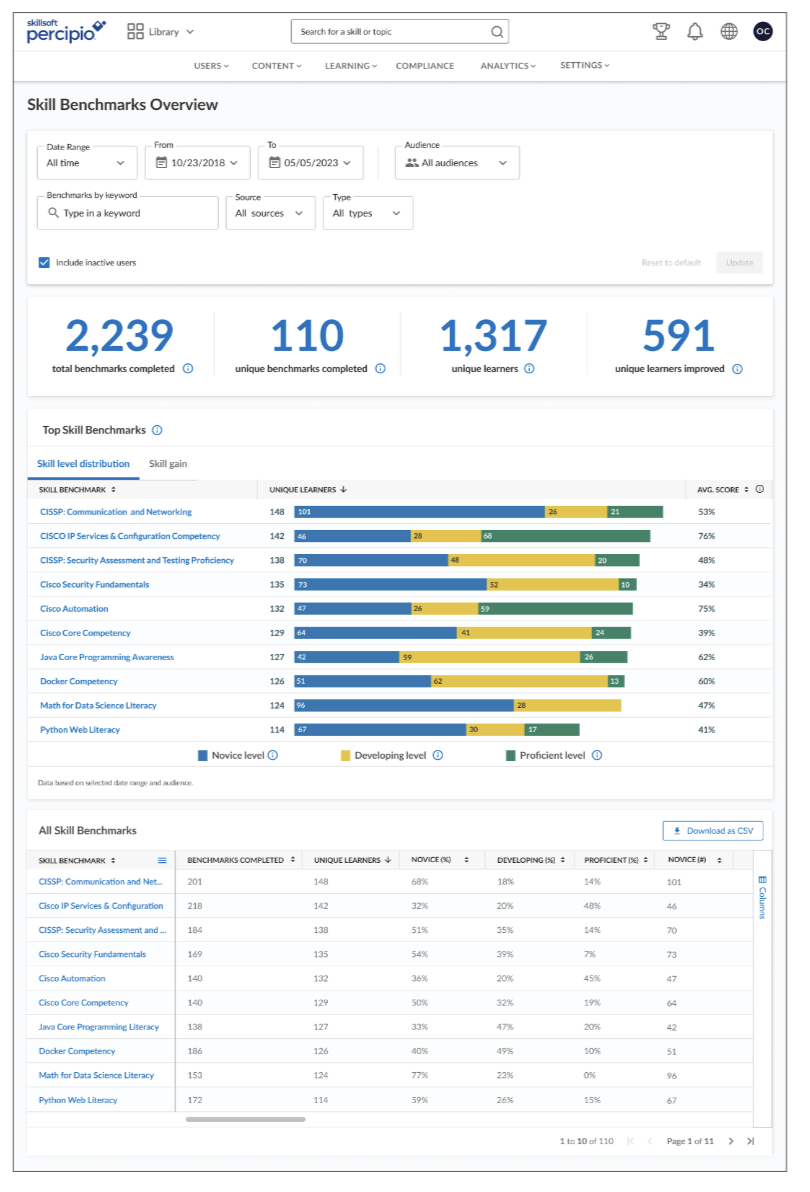This screenshot has width=810, height=1192.
Task: Sort table by Benchmarks Completed
Action: 241,861
